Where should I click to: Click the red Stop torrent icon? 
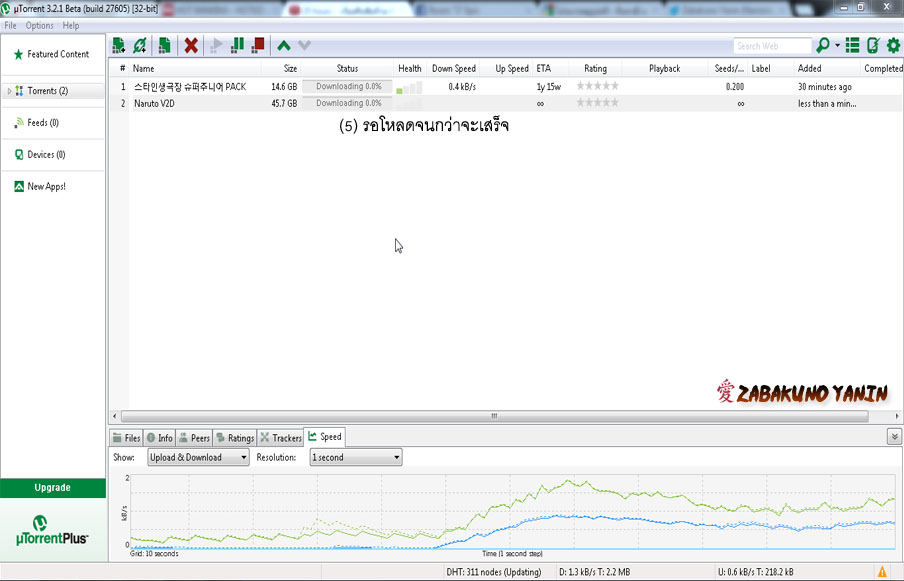click(258, 46)
